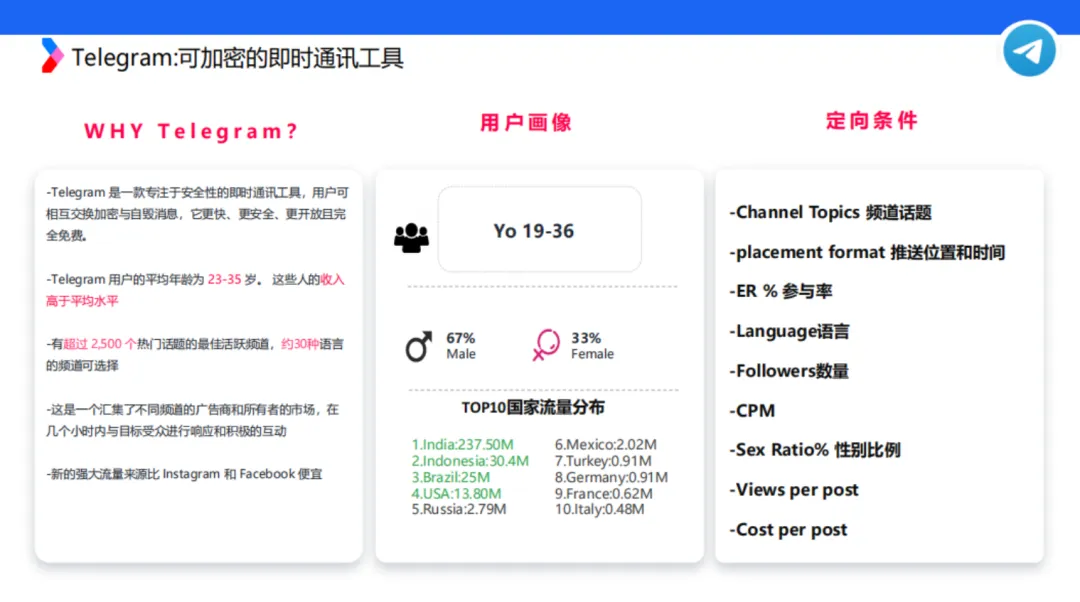Click the Telegram paper plane icon
This screenshot has width=1080, height=602.
1029,50
